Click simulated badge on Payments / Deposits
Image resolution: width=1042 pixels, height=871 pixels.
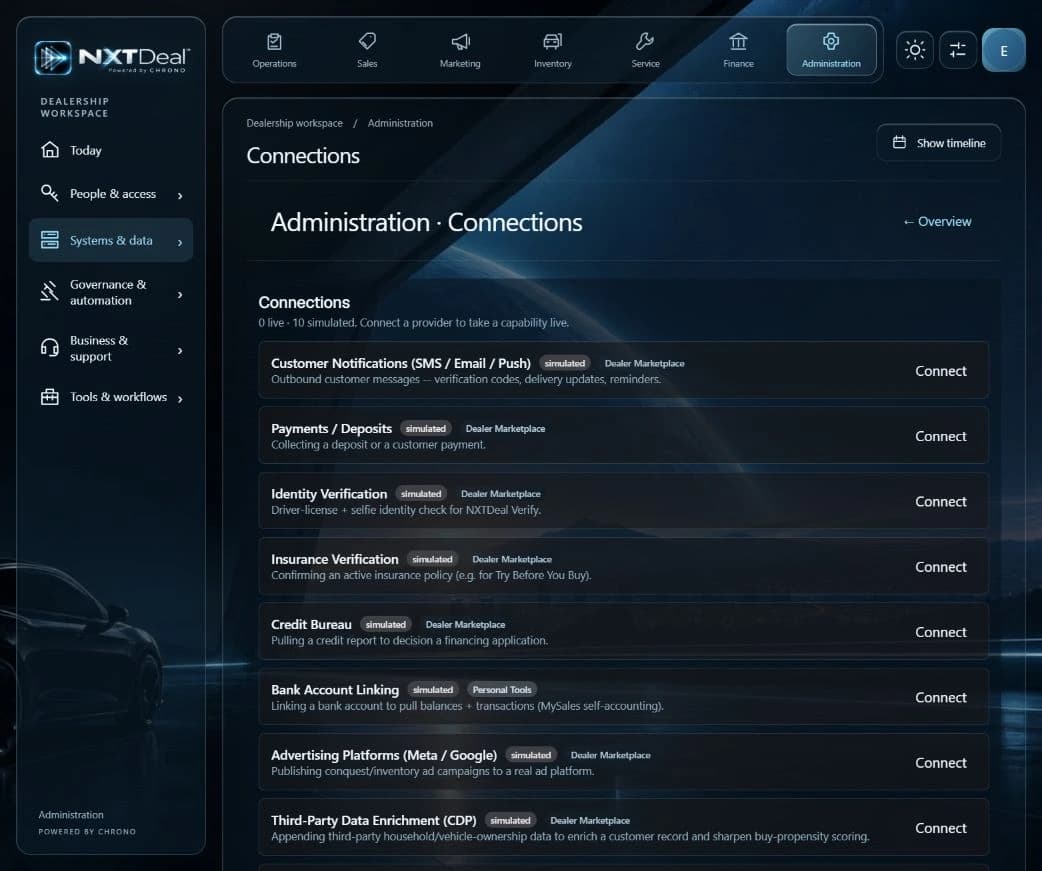click(426, 429)
